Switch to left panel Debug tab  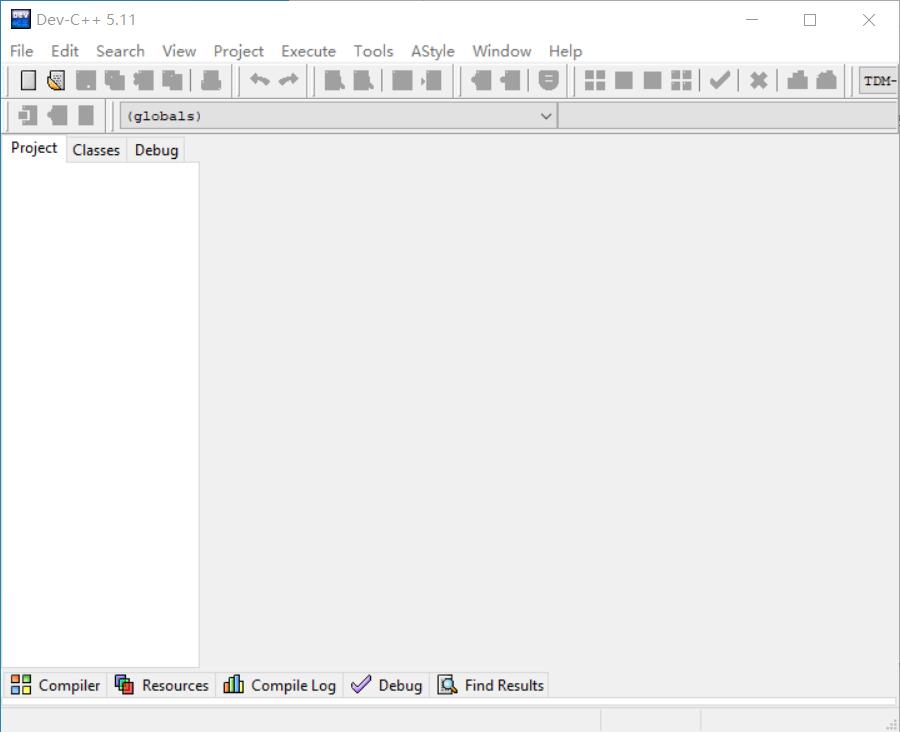coord(156,150)
